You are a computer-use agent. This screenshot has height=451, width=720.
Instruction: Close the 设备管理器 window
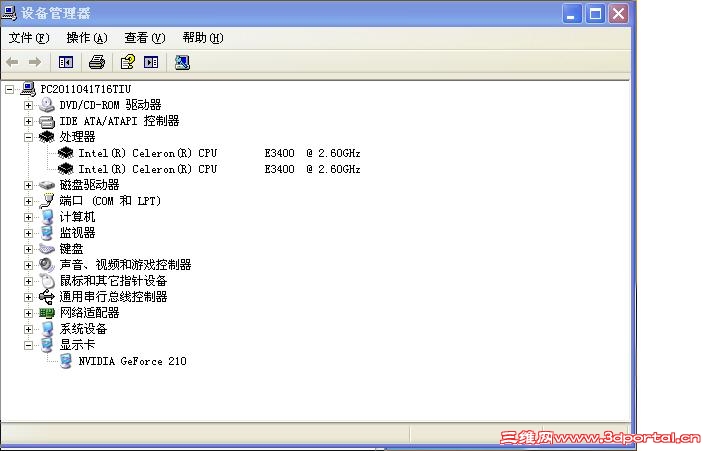click(619, 13)
